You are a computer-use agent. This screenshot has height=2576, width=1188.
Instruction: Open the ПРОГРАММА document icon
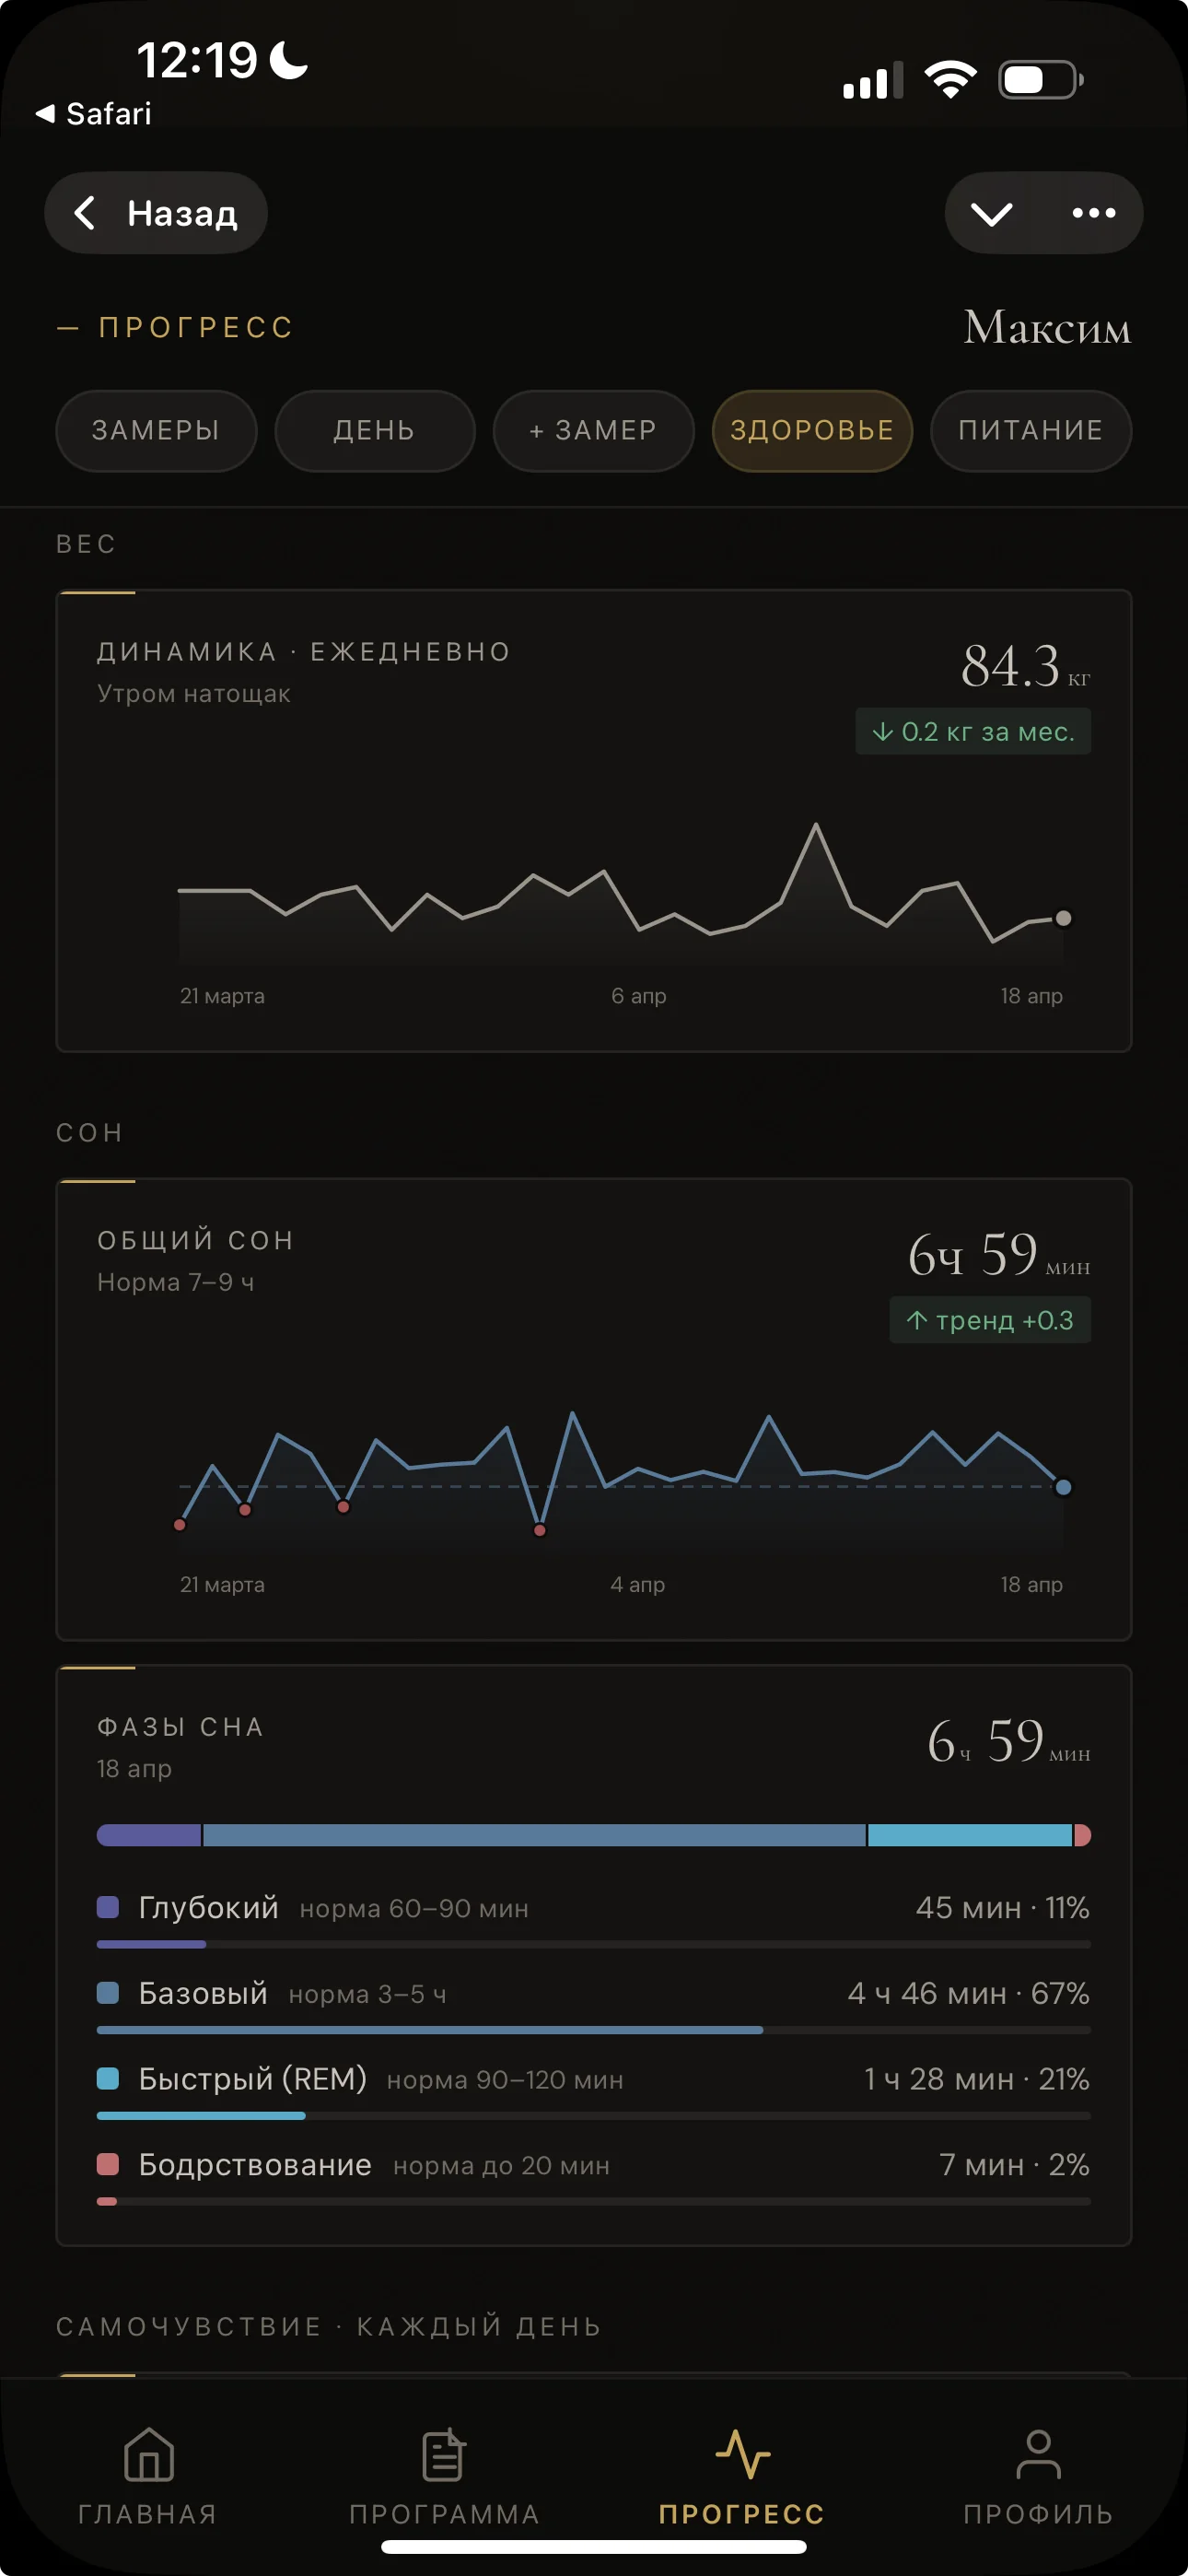pos(444,2454)
